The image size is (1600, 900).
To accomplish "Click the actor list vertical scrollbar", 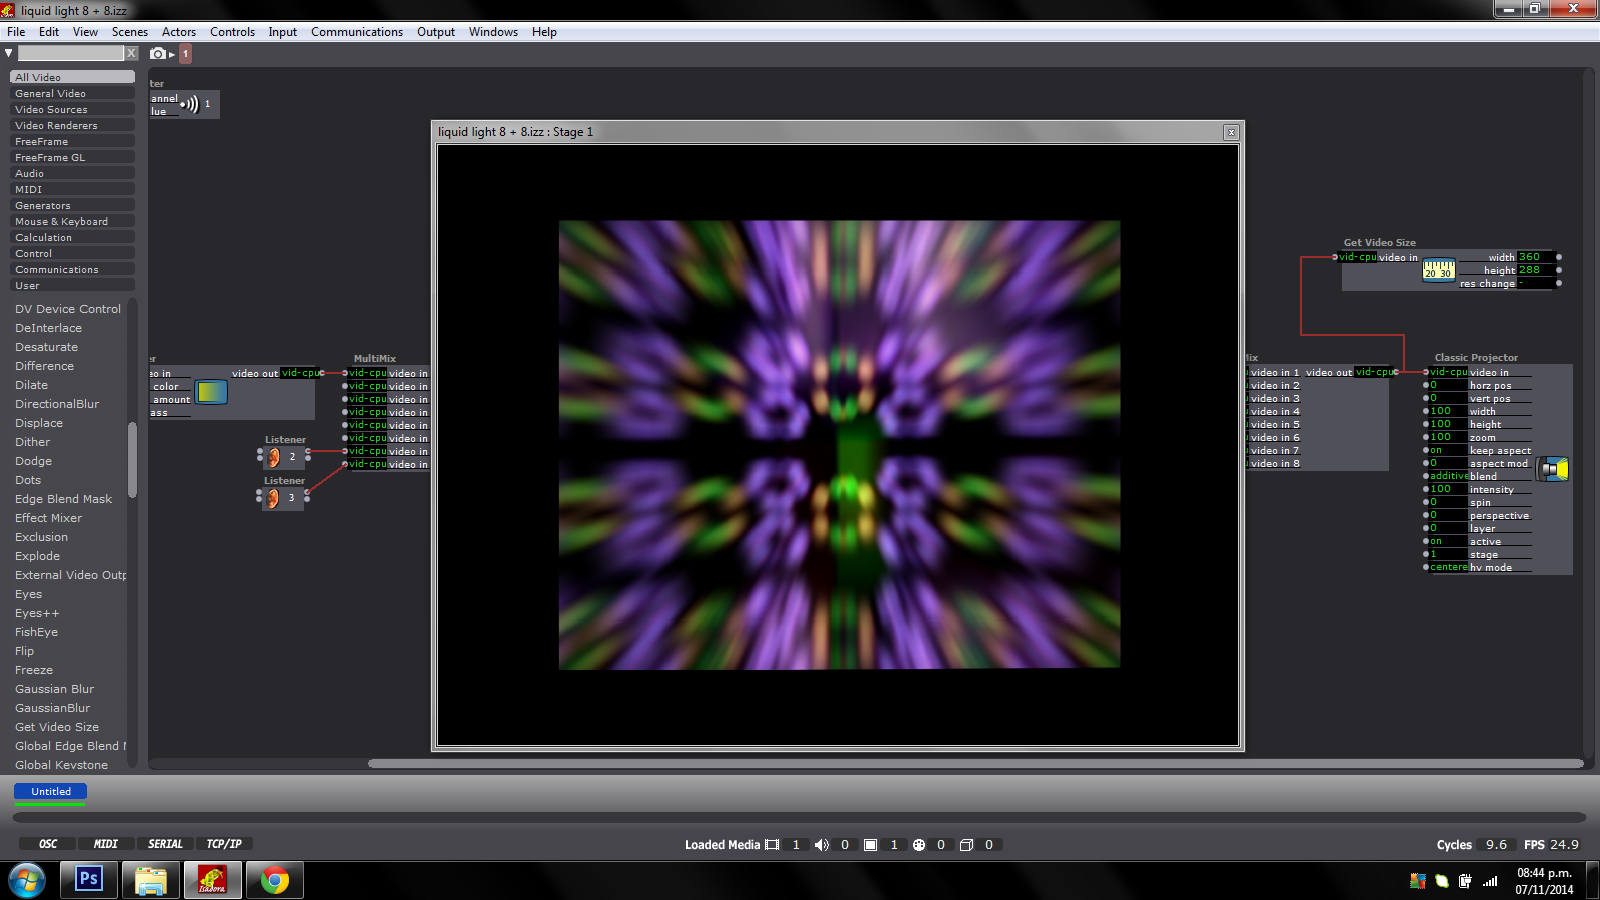I will [132, 460].
